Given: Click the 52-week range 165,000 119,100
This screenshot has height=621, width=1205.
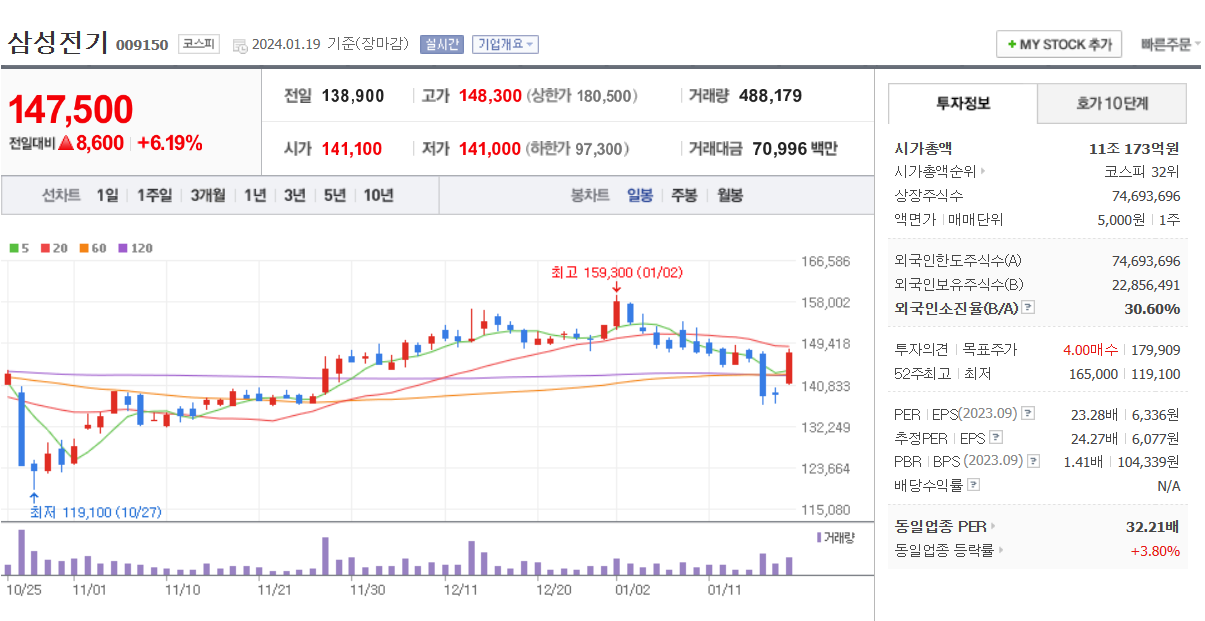Looking at the screenshot, I should coord(1124,374).
